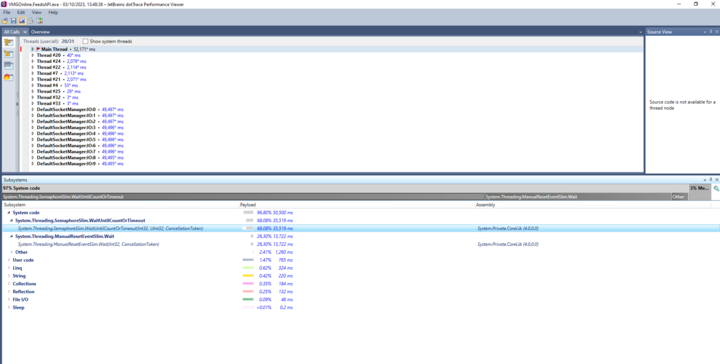Close the Subsystems panel
This screenshot has width=720, height=364.
717,180
